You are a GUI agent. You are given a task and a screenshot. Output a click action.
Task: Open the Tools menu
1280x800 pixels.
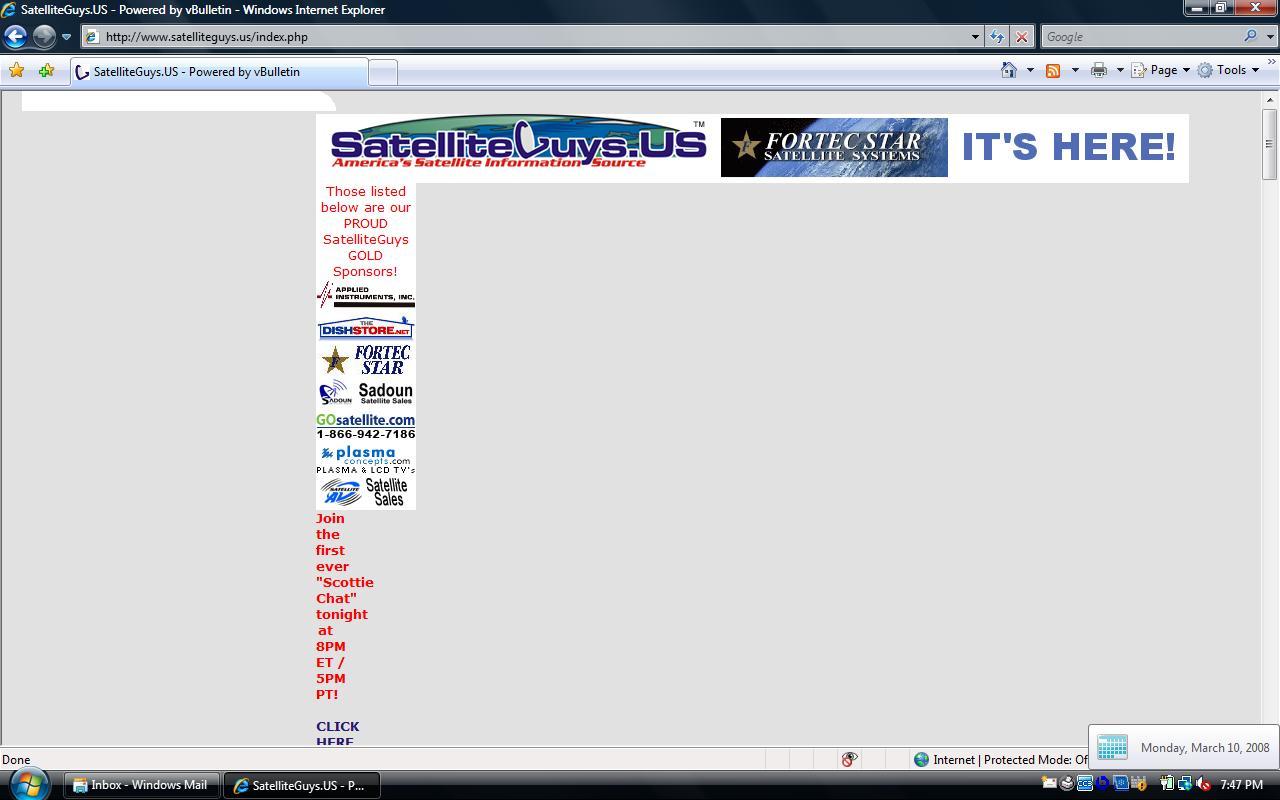pyautogui.click(x=1229, y=70)
